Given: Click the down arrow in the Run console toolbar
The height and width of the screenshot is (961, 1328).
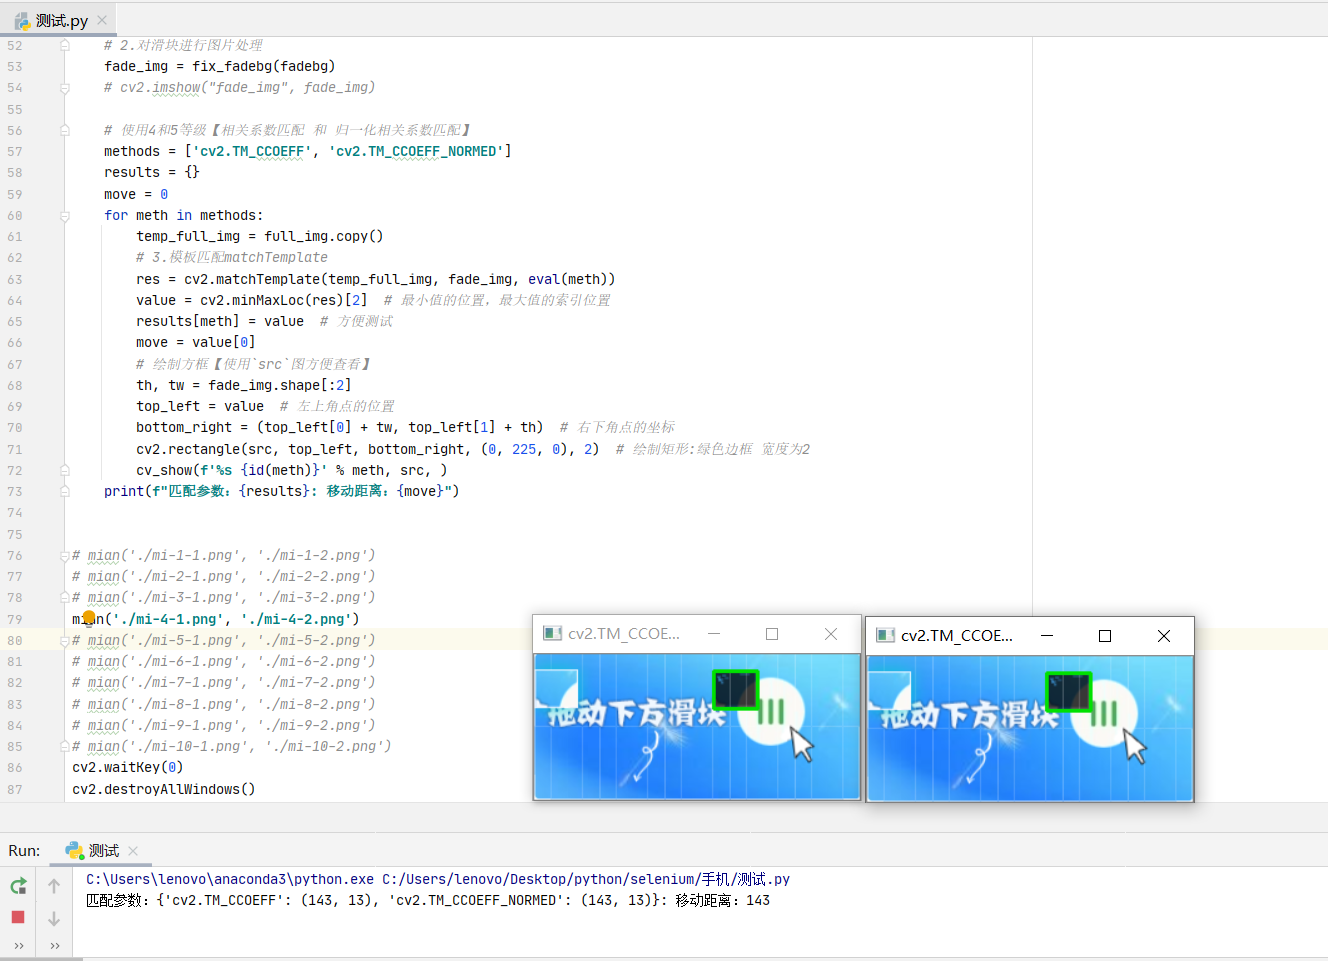Looking at the screenshot, I should 54,918.
